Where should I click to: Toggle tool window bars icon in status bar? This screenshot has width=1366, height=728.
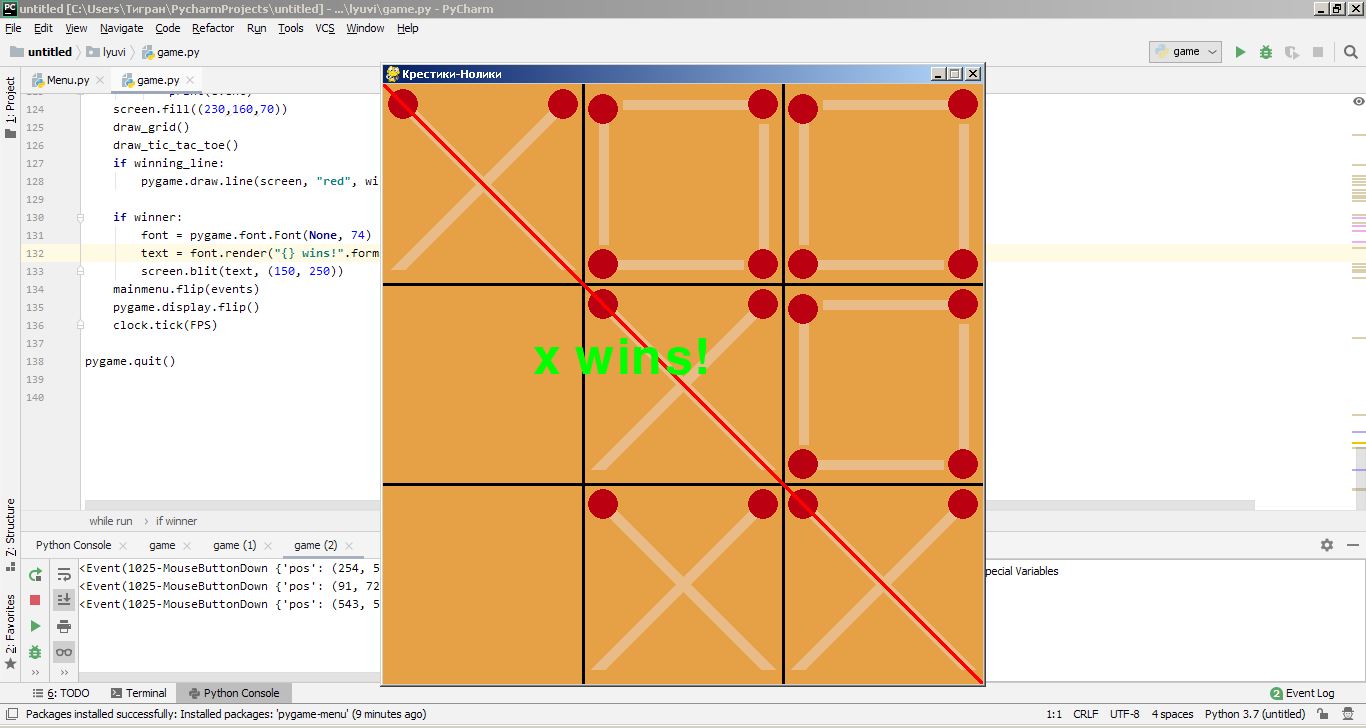tap(10, 714)
